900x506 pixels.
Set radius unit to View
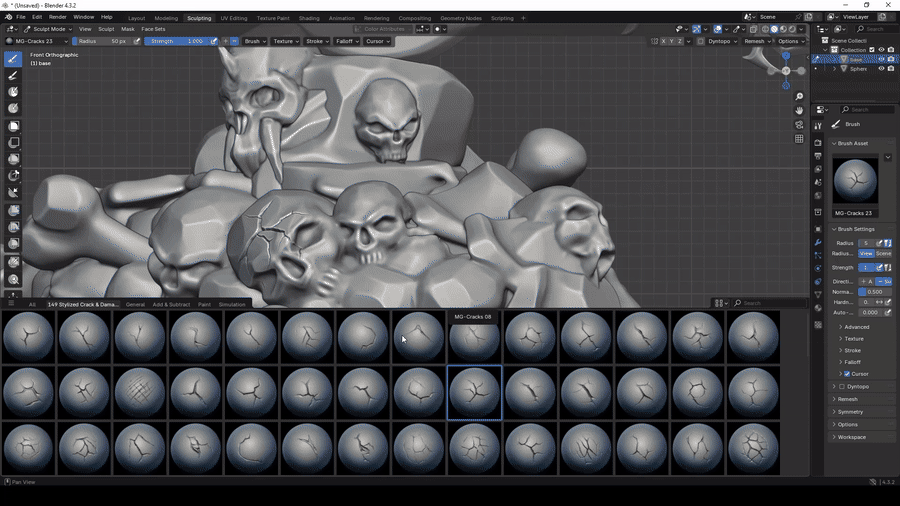866,254
